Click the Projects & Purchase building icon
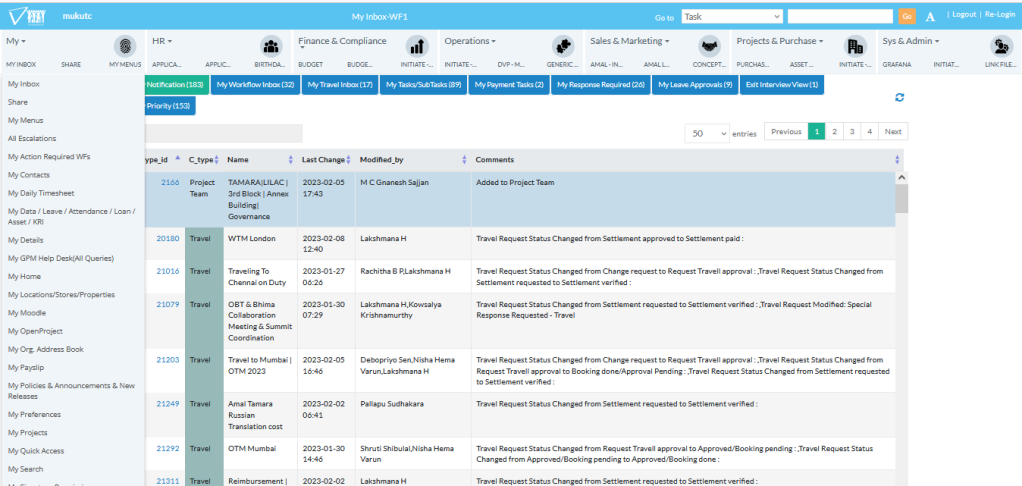This screenshot has height=486, width=1022. click(x=854, y=46)
